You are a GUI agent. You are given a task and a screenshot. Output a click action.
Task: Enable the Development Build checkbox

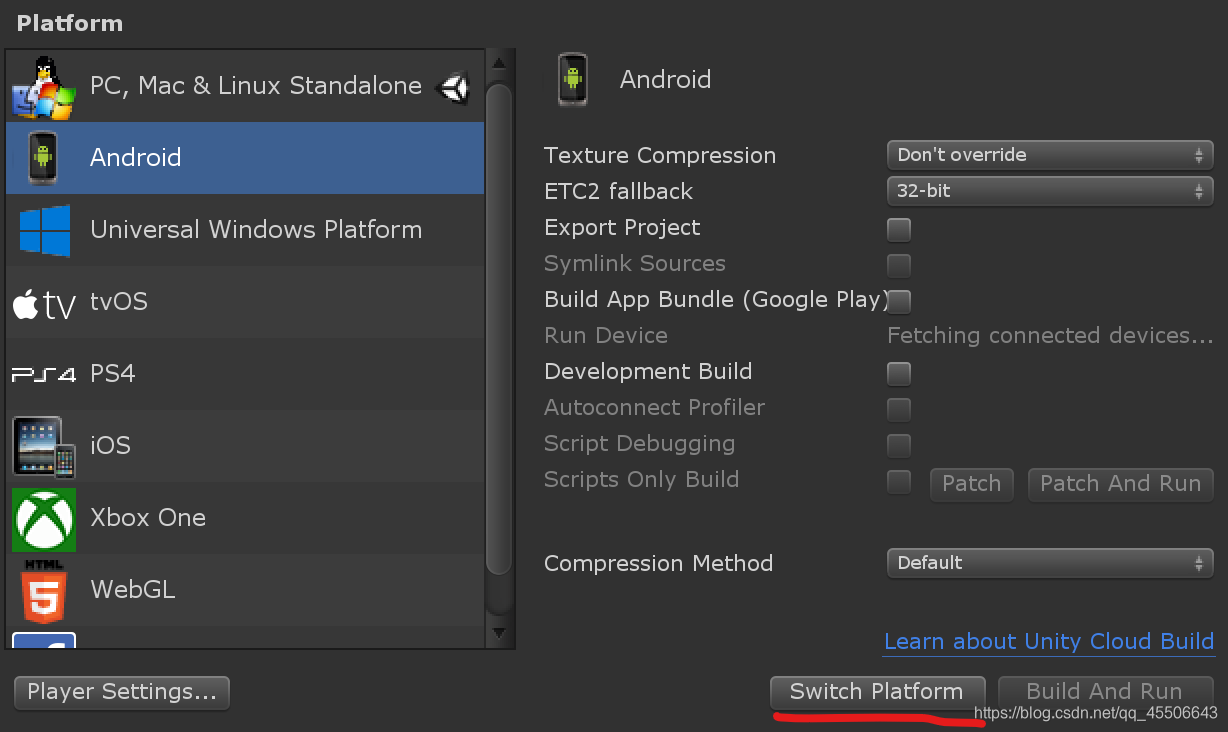[x=899, y=373]
